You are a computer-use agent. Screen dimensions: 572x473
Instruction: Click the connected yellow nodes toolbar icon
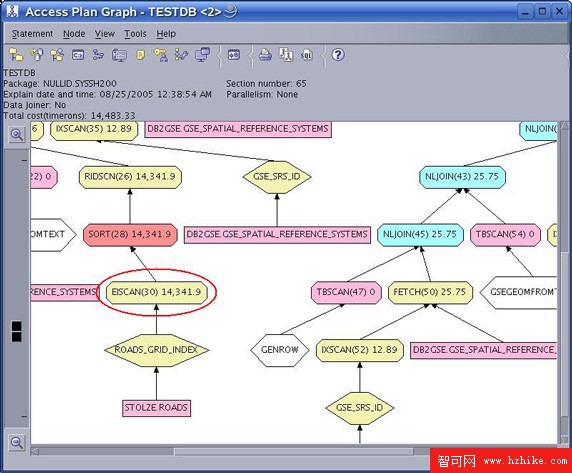click(181, 55)
